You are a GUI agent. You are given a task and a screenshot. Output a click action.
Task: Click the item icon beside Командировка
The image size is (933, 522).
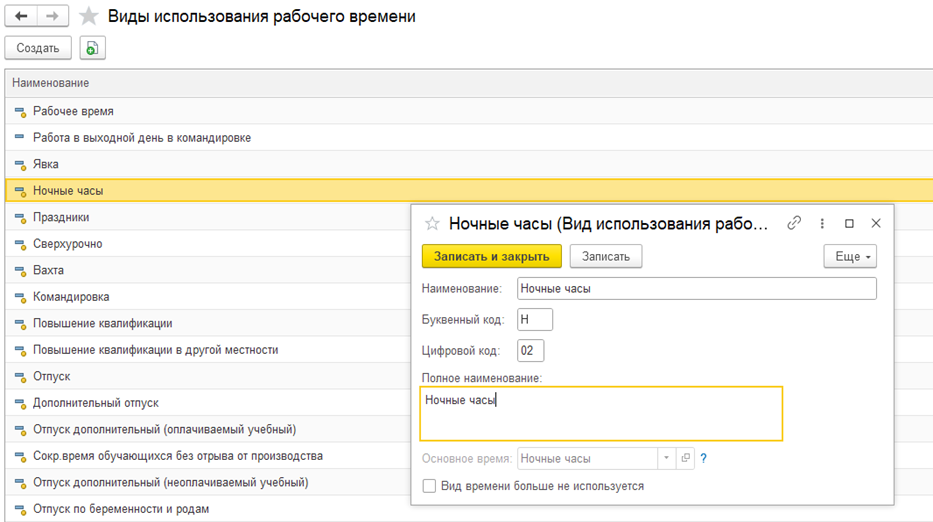[20, 297]
